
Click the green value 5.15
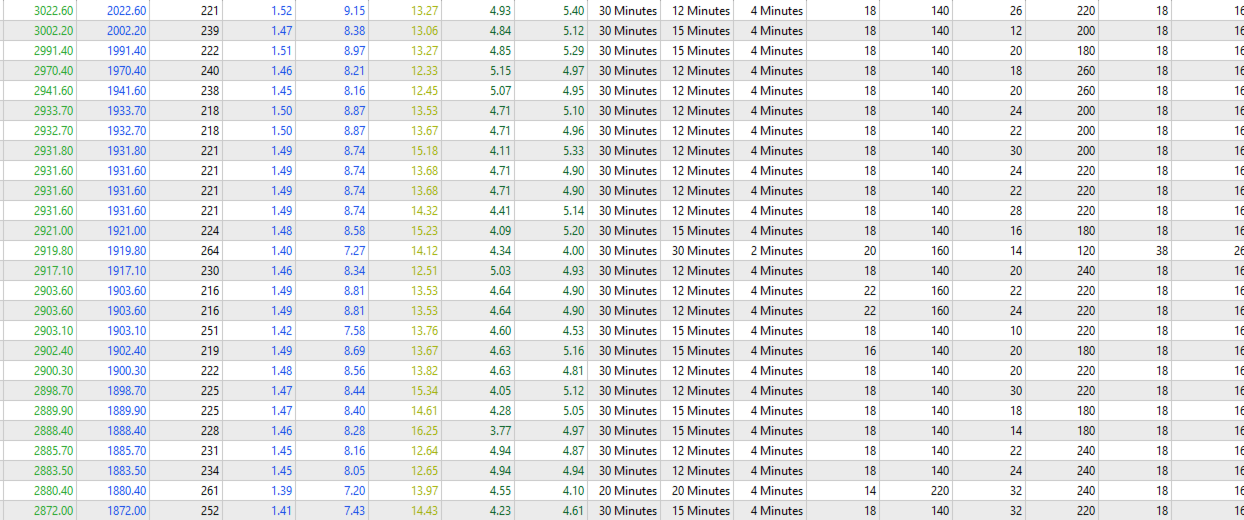point(501,71)
